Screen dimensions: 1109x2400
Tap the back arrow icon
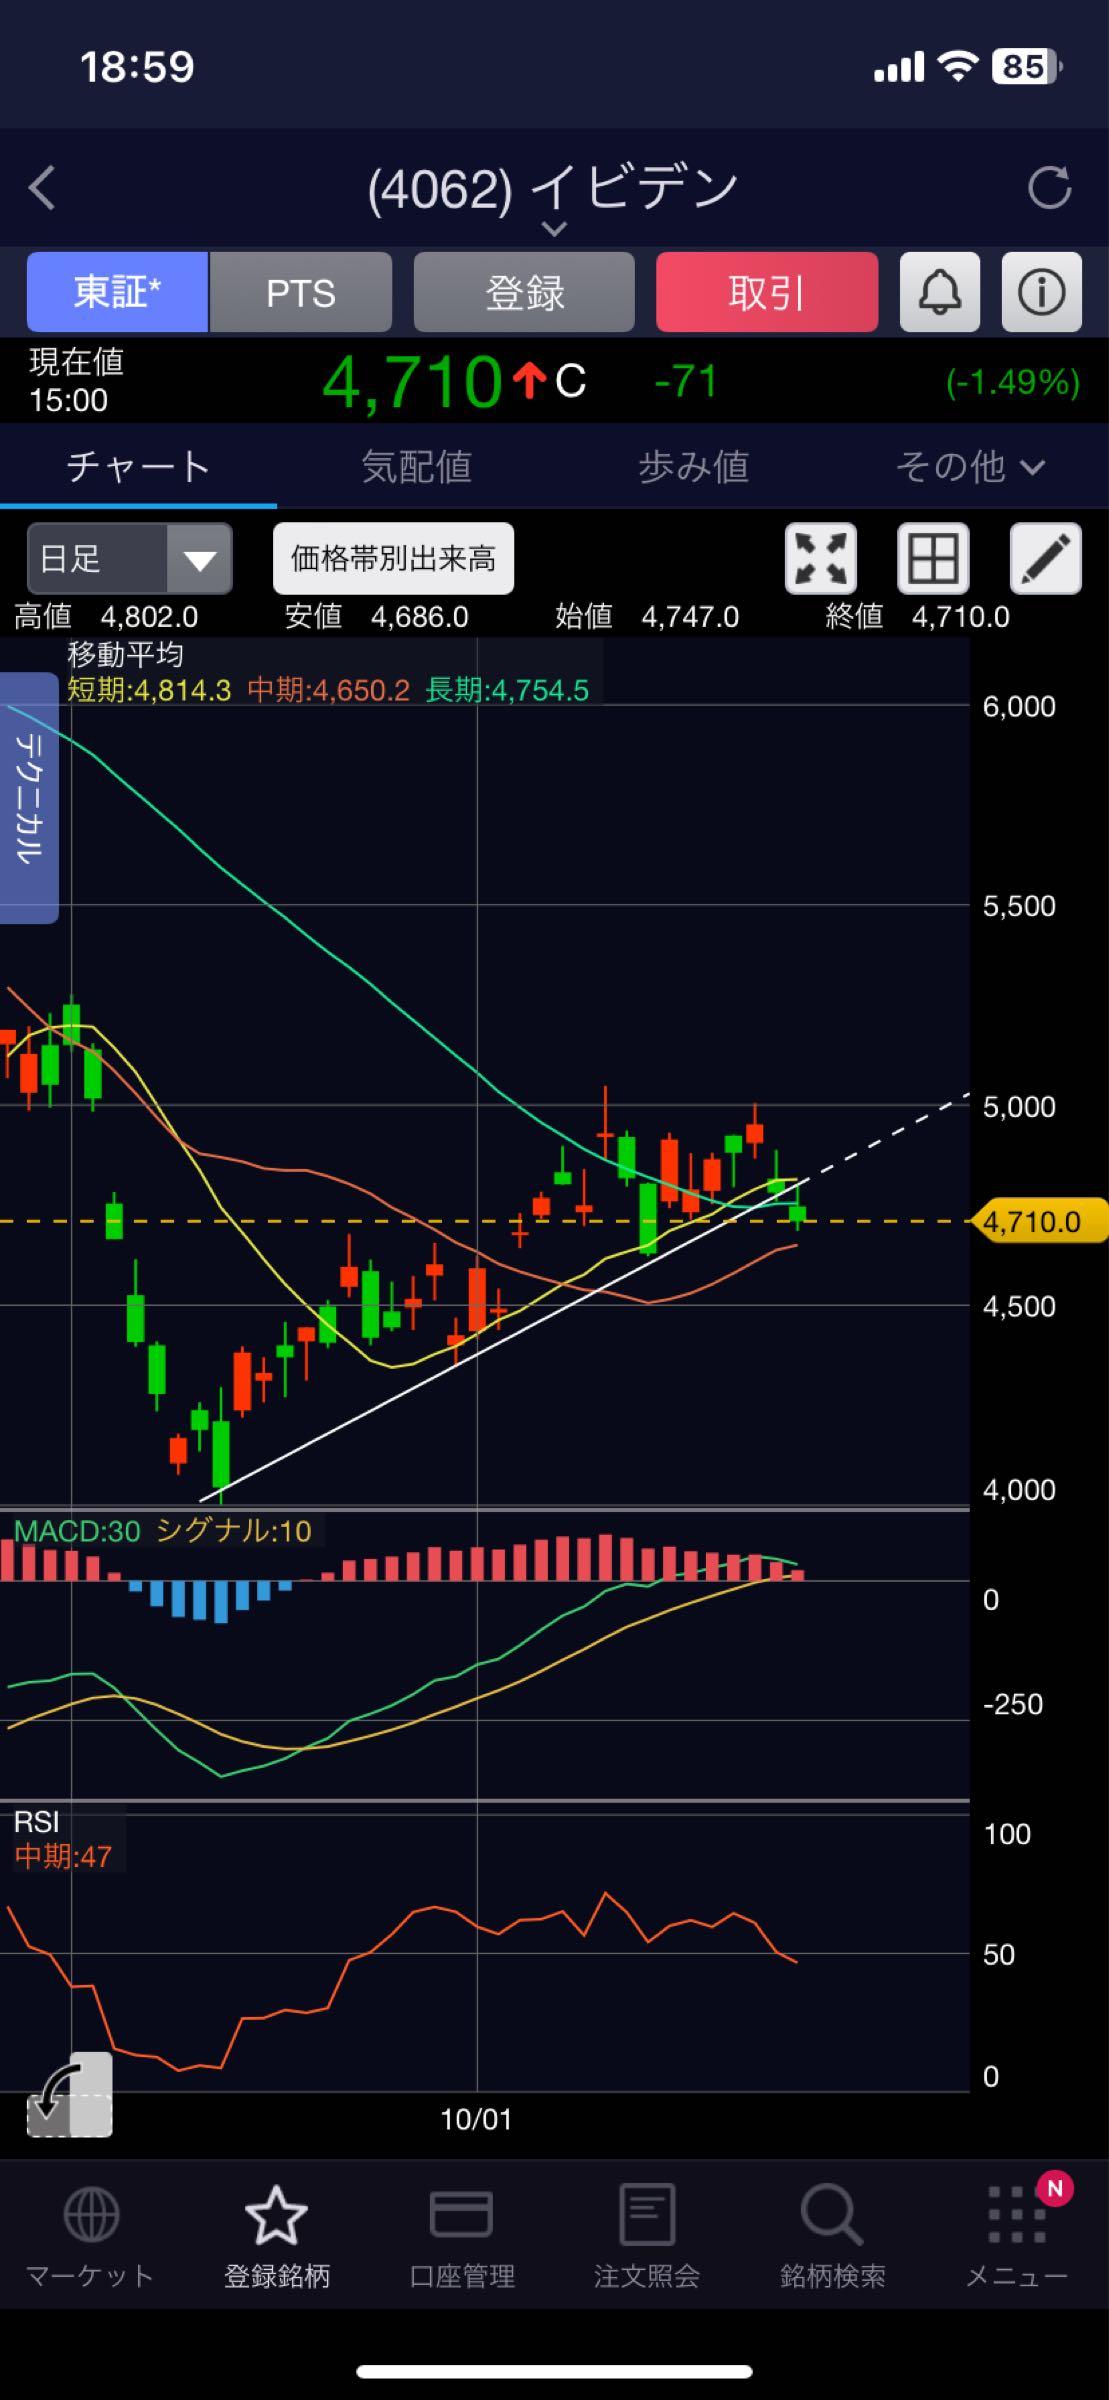coord(42,188)
